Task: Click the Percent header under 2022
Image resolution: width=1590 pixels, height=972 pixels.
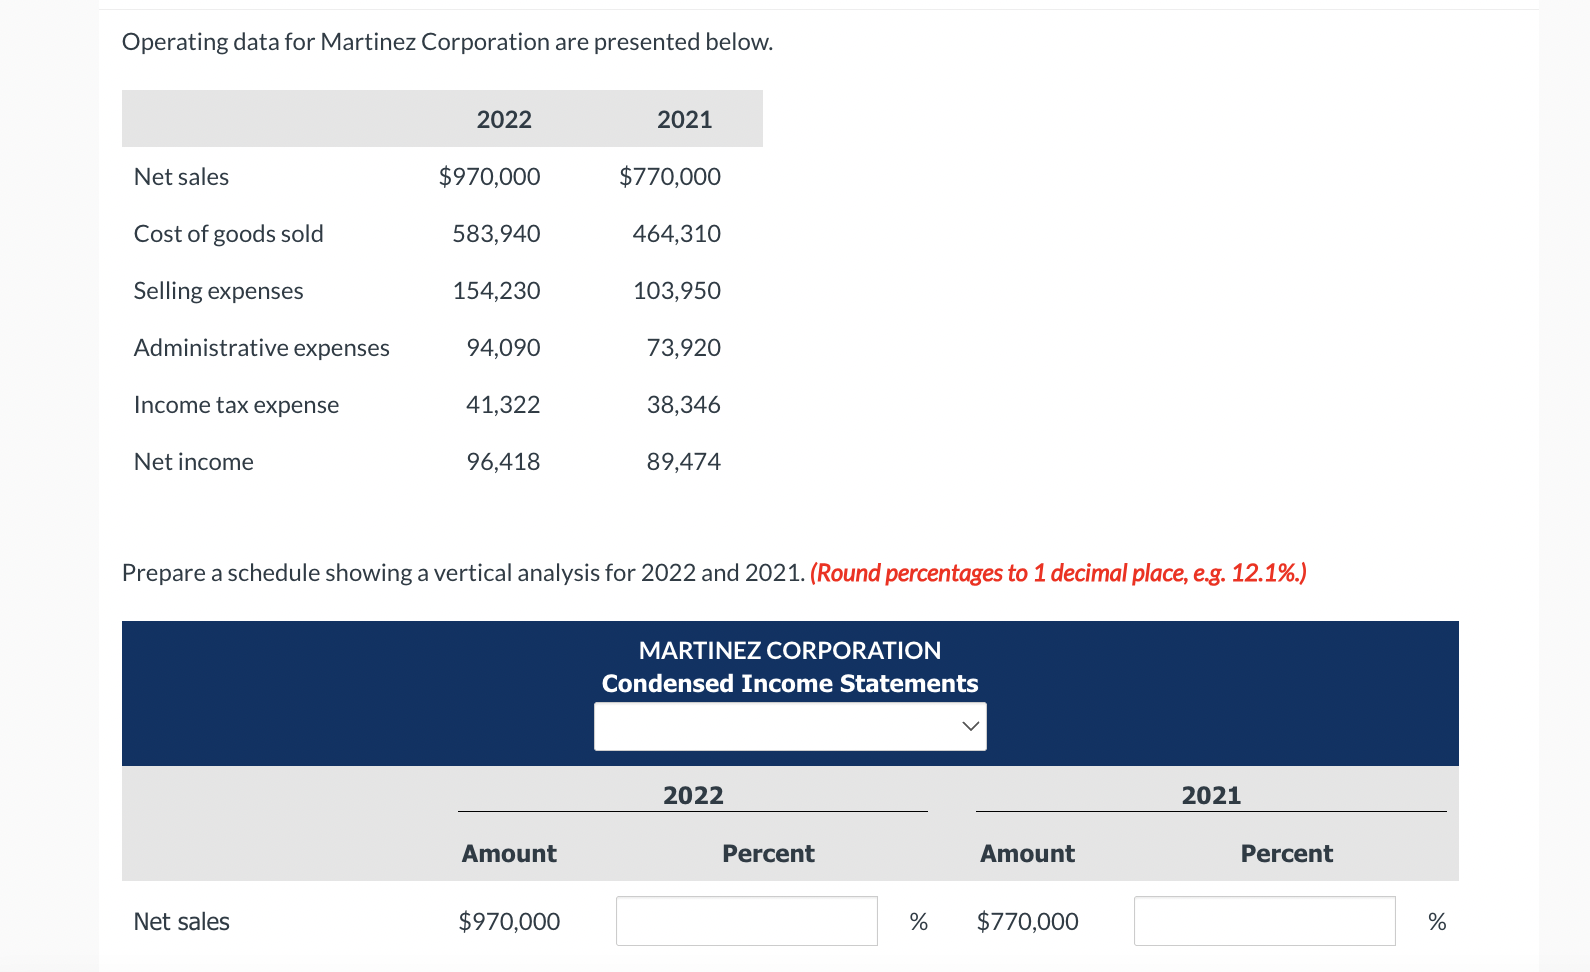Action: 768,853
